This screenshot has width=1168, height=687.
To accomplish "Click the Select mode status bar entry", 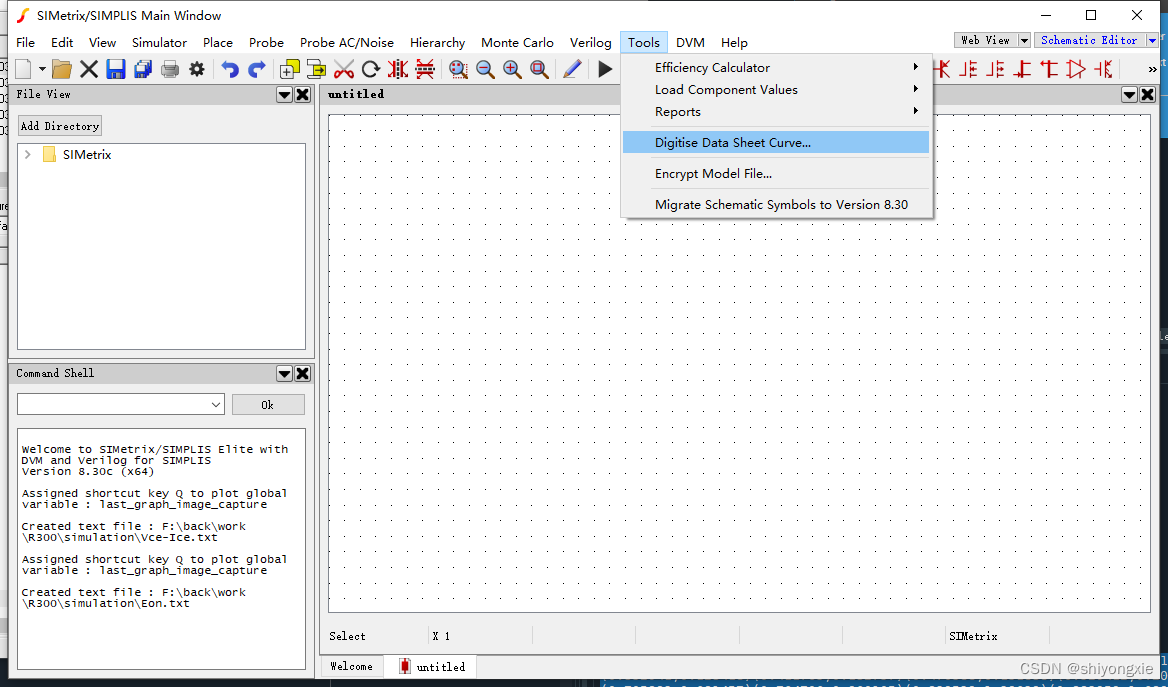I will pyautogui.click(x=348, y=636).
